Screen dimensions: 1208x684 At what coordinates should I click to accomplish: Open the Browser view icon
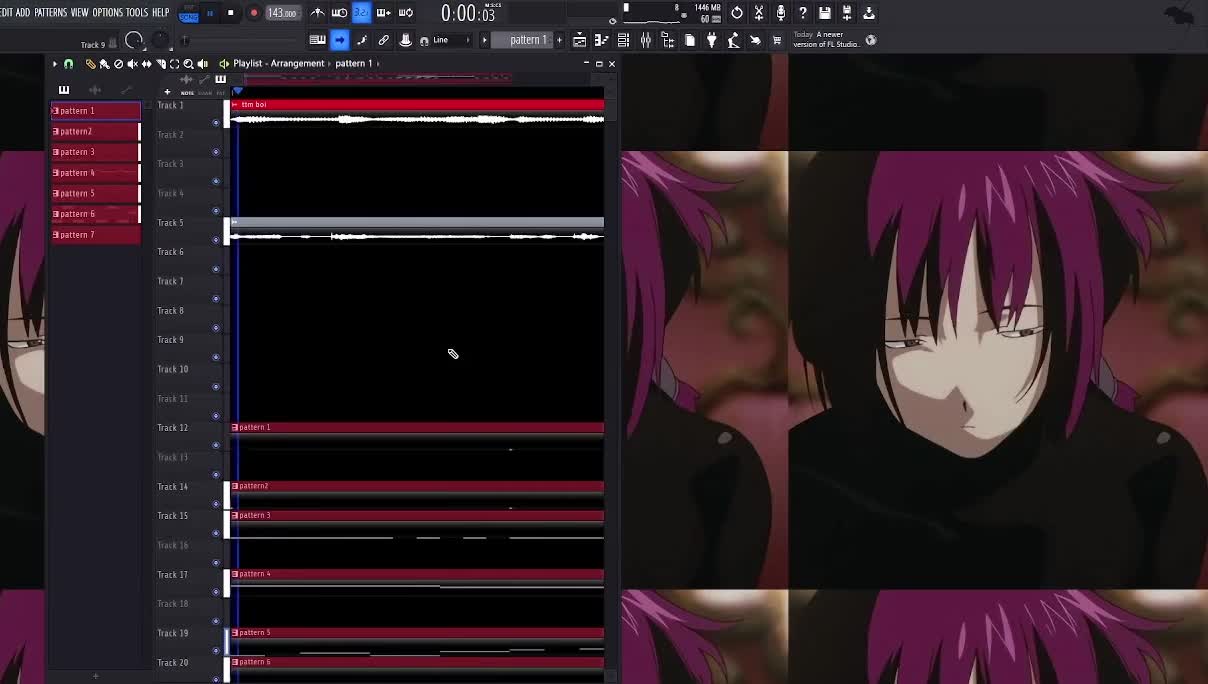pyautogui.click(x=667, y=40)
